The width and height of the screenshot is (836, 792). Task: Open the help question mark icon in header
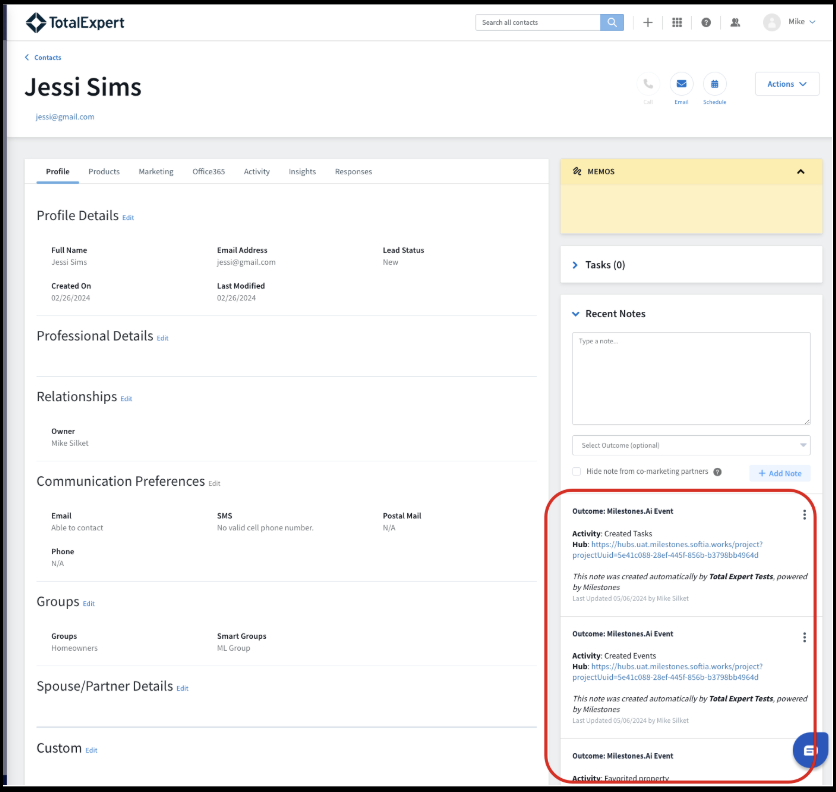(x=706, y=22)
